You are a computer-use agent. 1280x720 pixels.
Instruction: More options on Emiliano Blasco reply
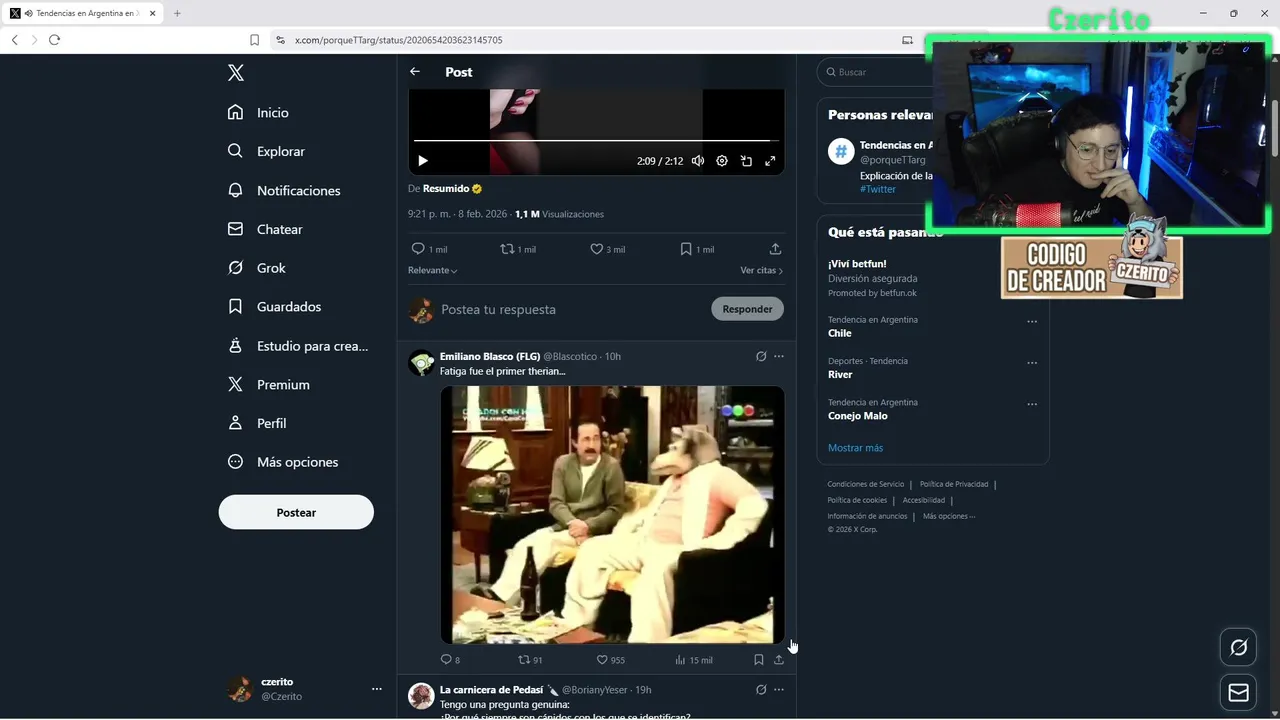779,356
